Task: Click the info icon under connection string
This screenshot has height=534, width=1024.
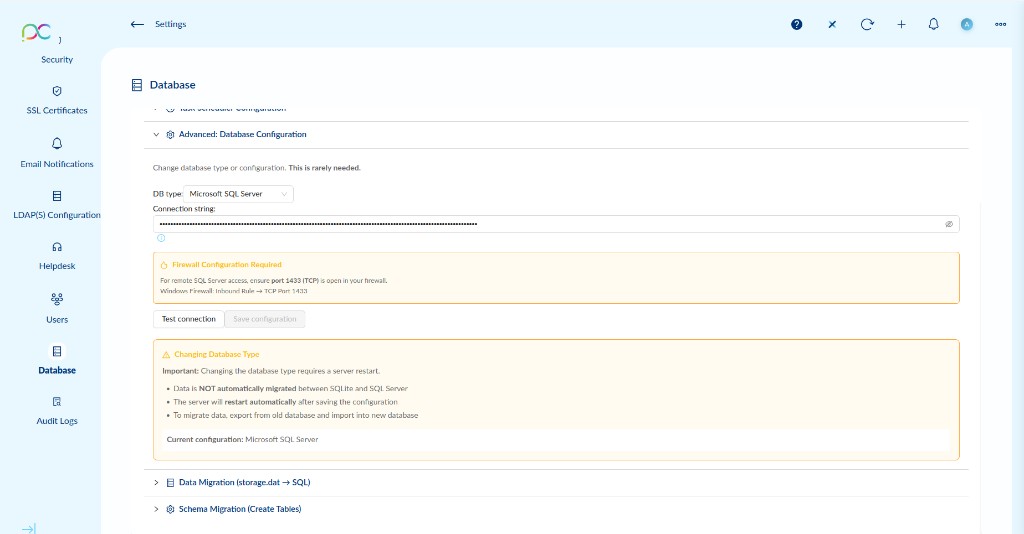Action: (161, 238)
